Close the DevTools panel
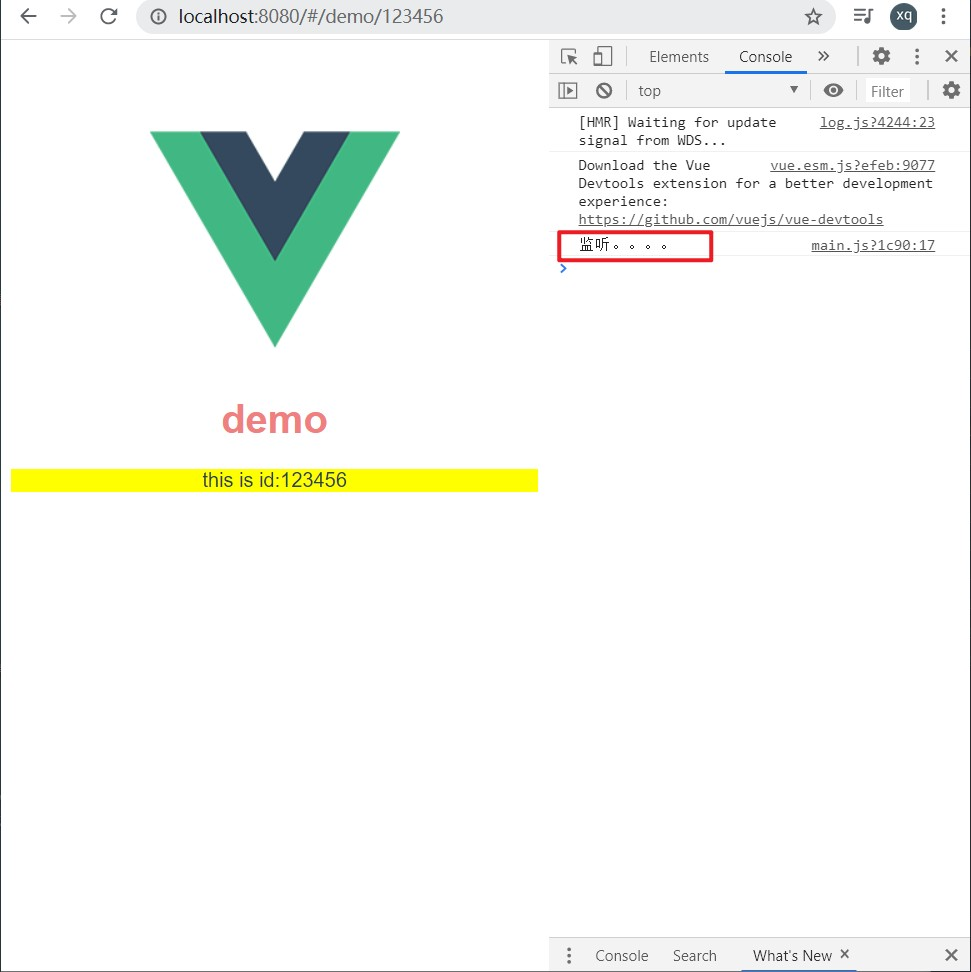 (x=951, y=56)
